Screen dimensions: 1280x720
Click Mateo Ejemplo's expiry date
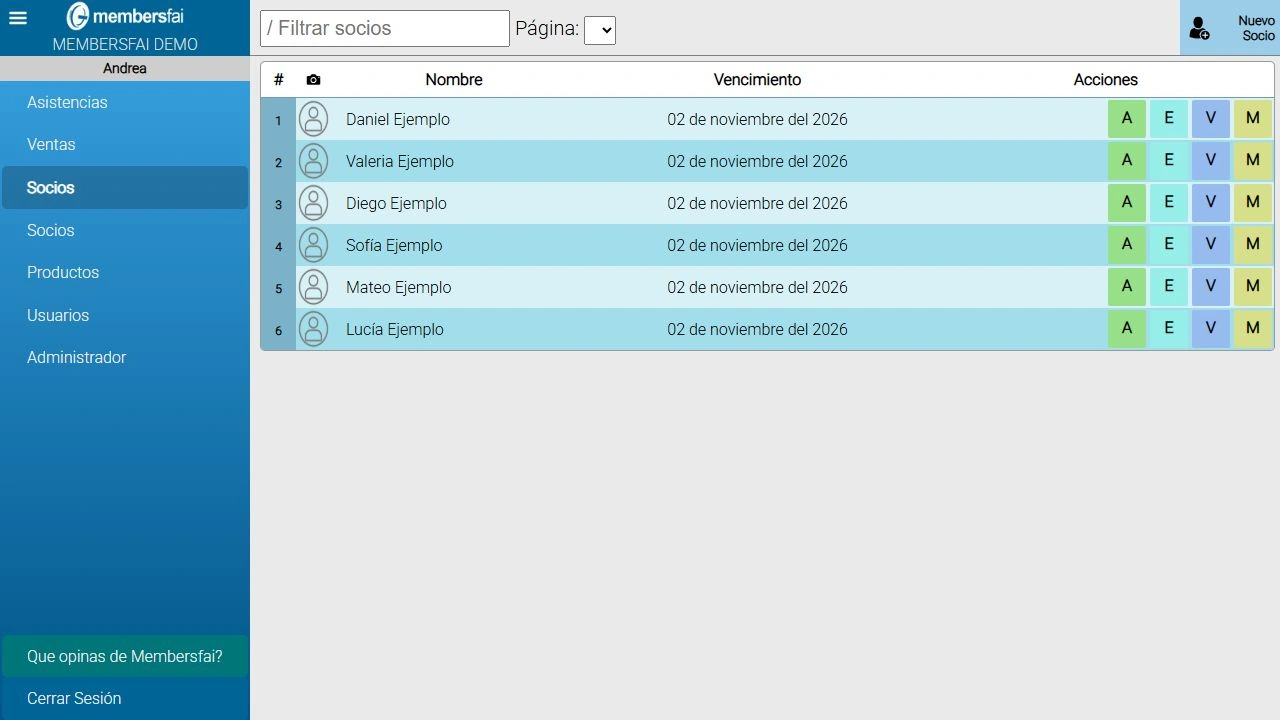[x=757, y=287]
